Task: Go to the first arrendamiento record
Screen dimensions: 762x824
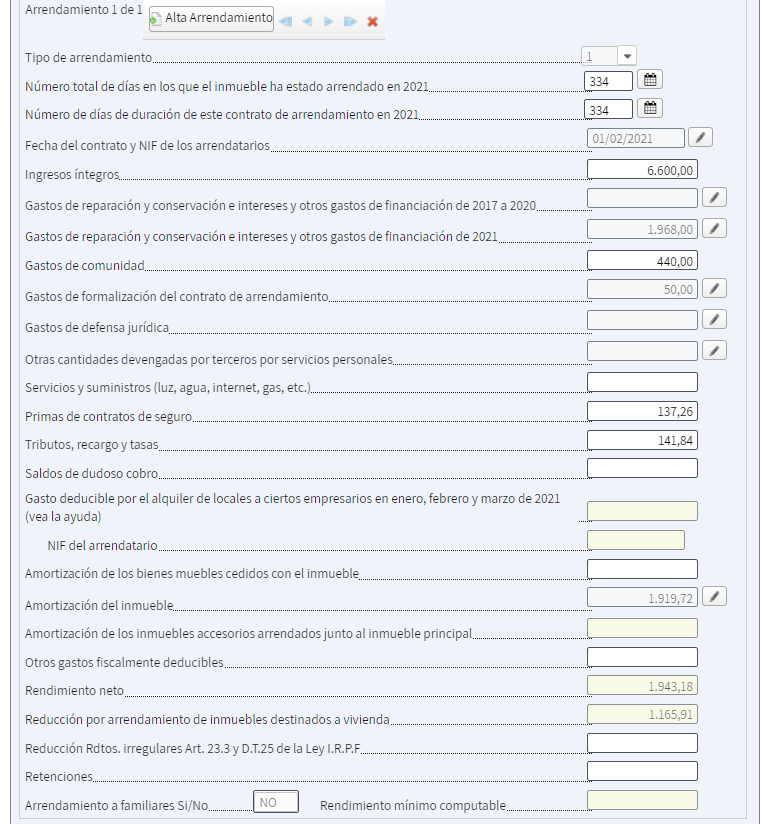Action: point(286,21)
